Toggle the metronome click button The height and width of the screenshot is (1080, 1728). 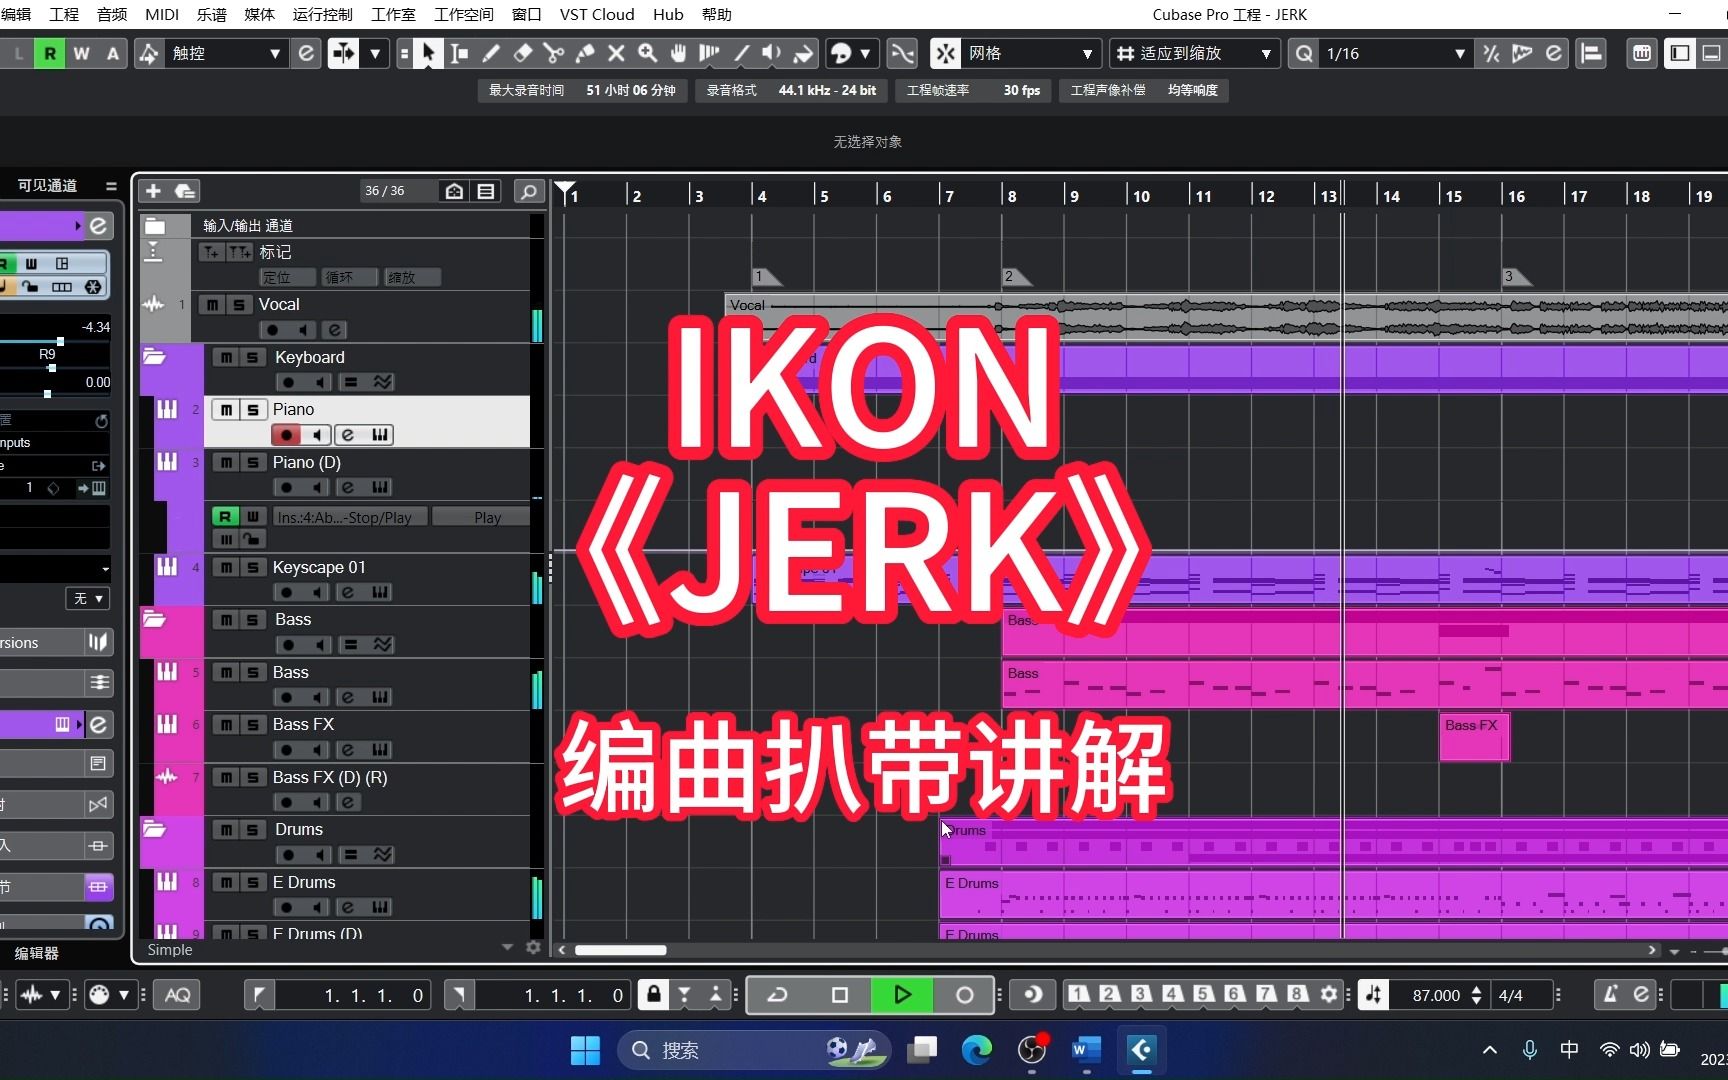click(1610, 994)
